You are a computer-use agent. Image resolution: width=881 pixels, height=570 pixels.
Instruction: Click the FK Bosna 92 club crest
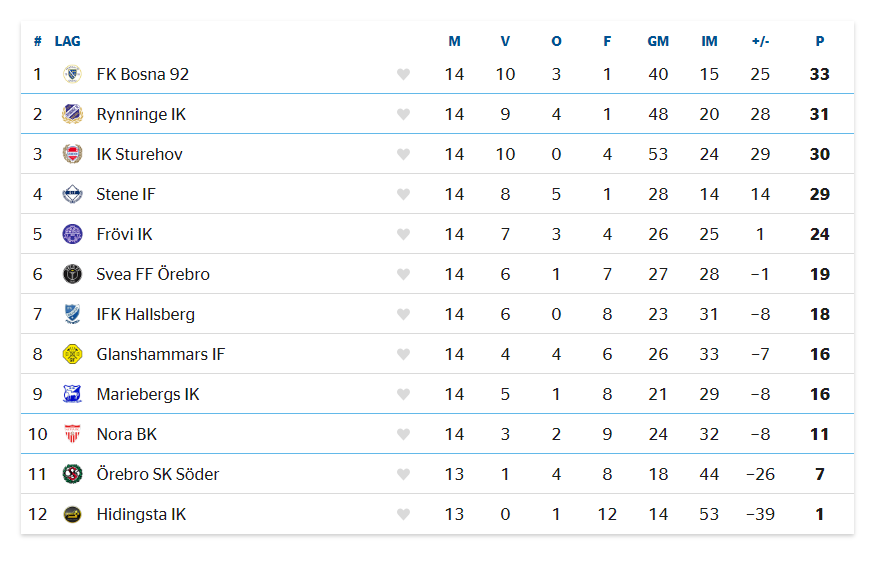pyautogui.click(x=72, y=74)
